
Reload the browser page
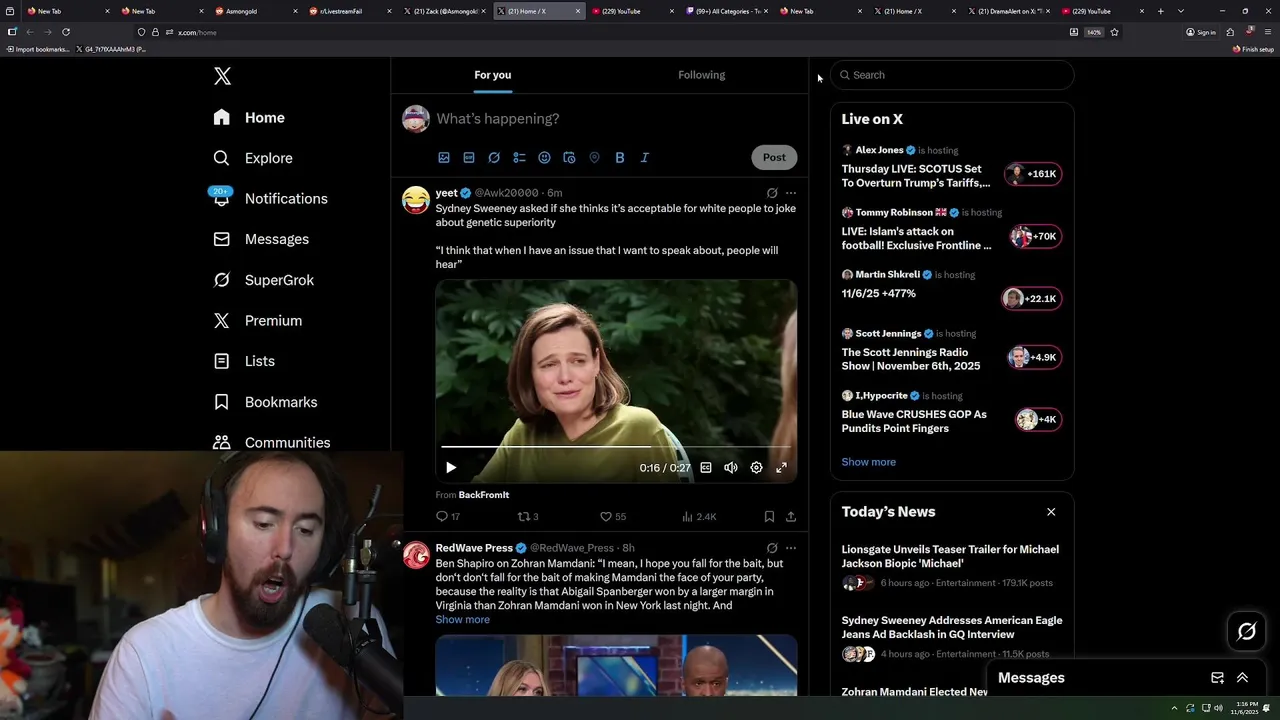(66, 32)
